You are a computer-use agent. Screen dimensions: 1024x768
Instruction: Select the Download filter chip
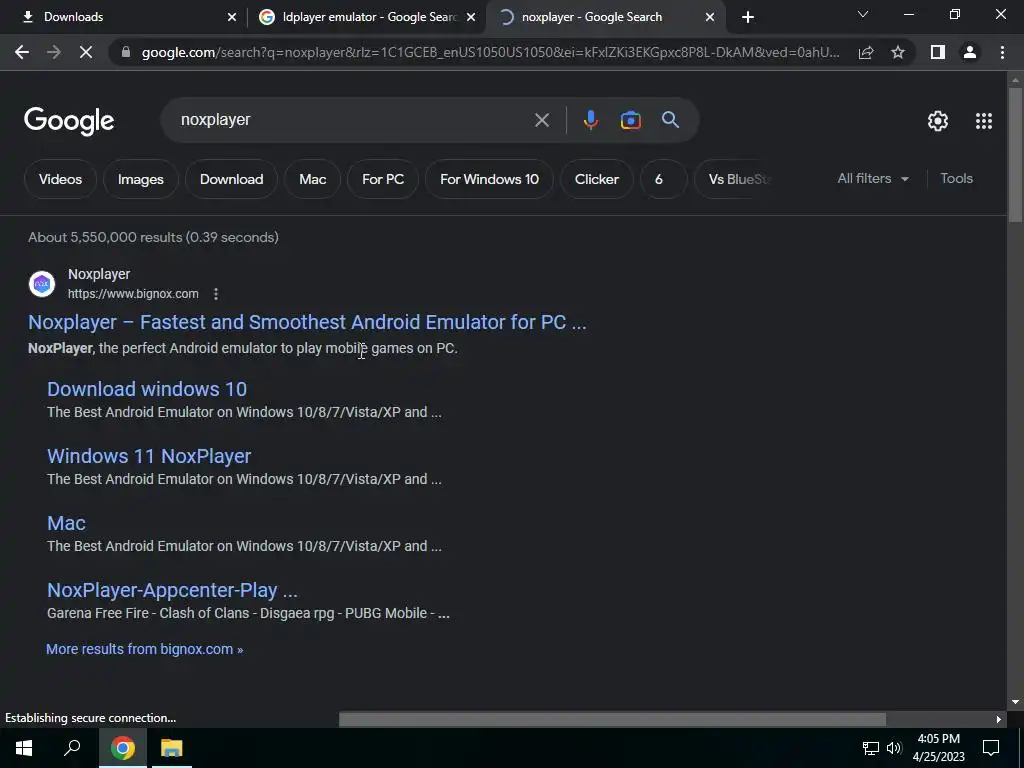231,179
